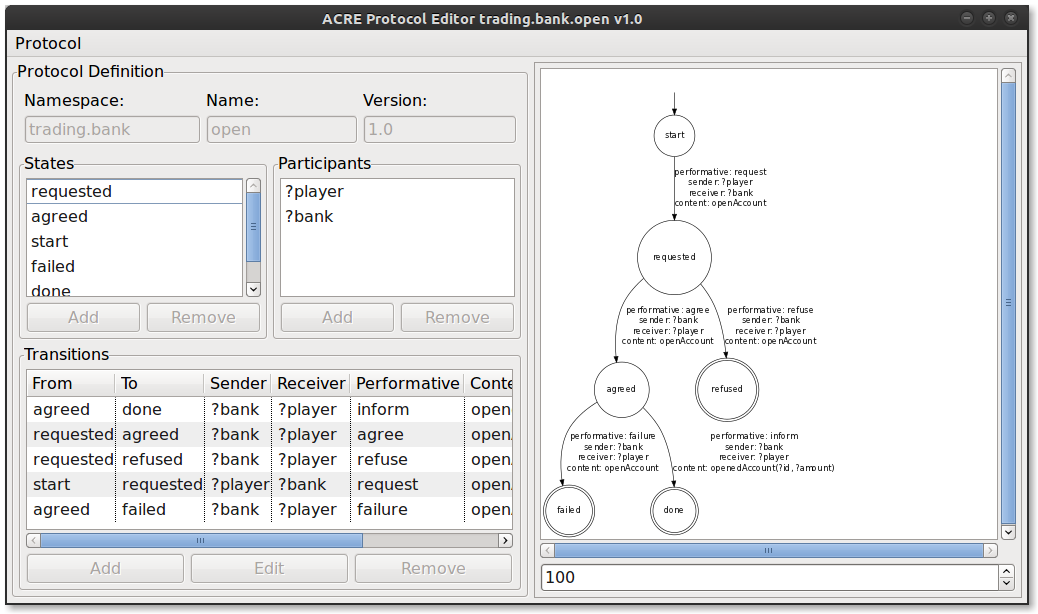Select the 'done' state in States list
Screen dimensions: 1038x614
(x=135, y=290)
